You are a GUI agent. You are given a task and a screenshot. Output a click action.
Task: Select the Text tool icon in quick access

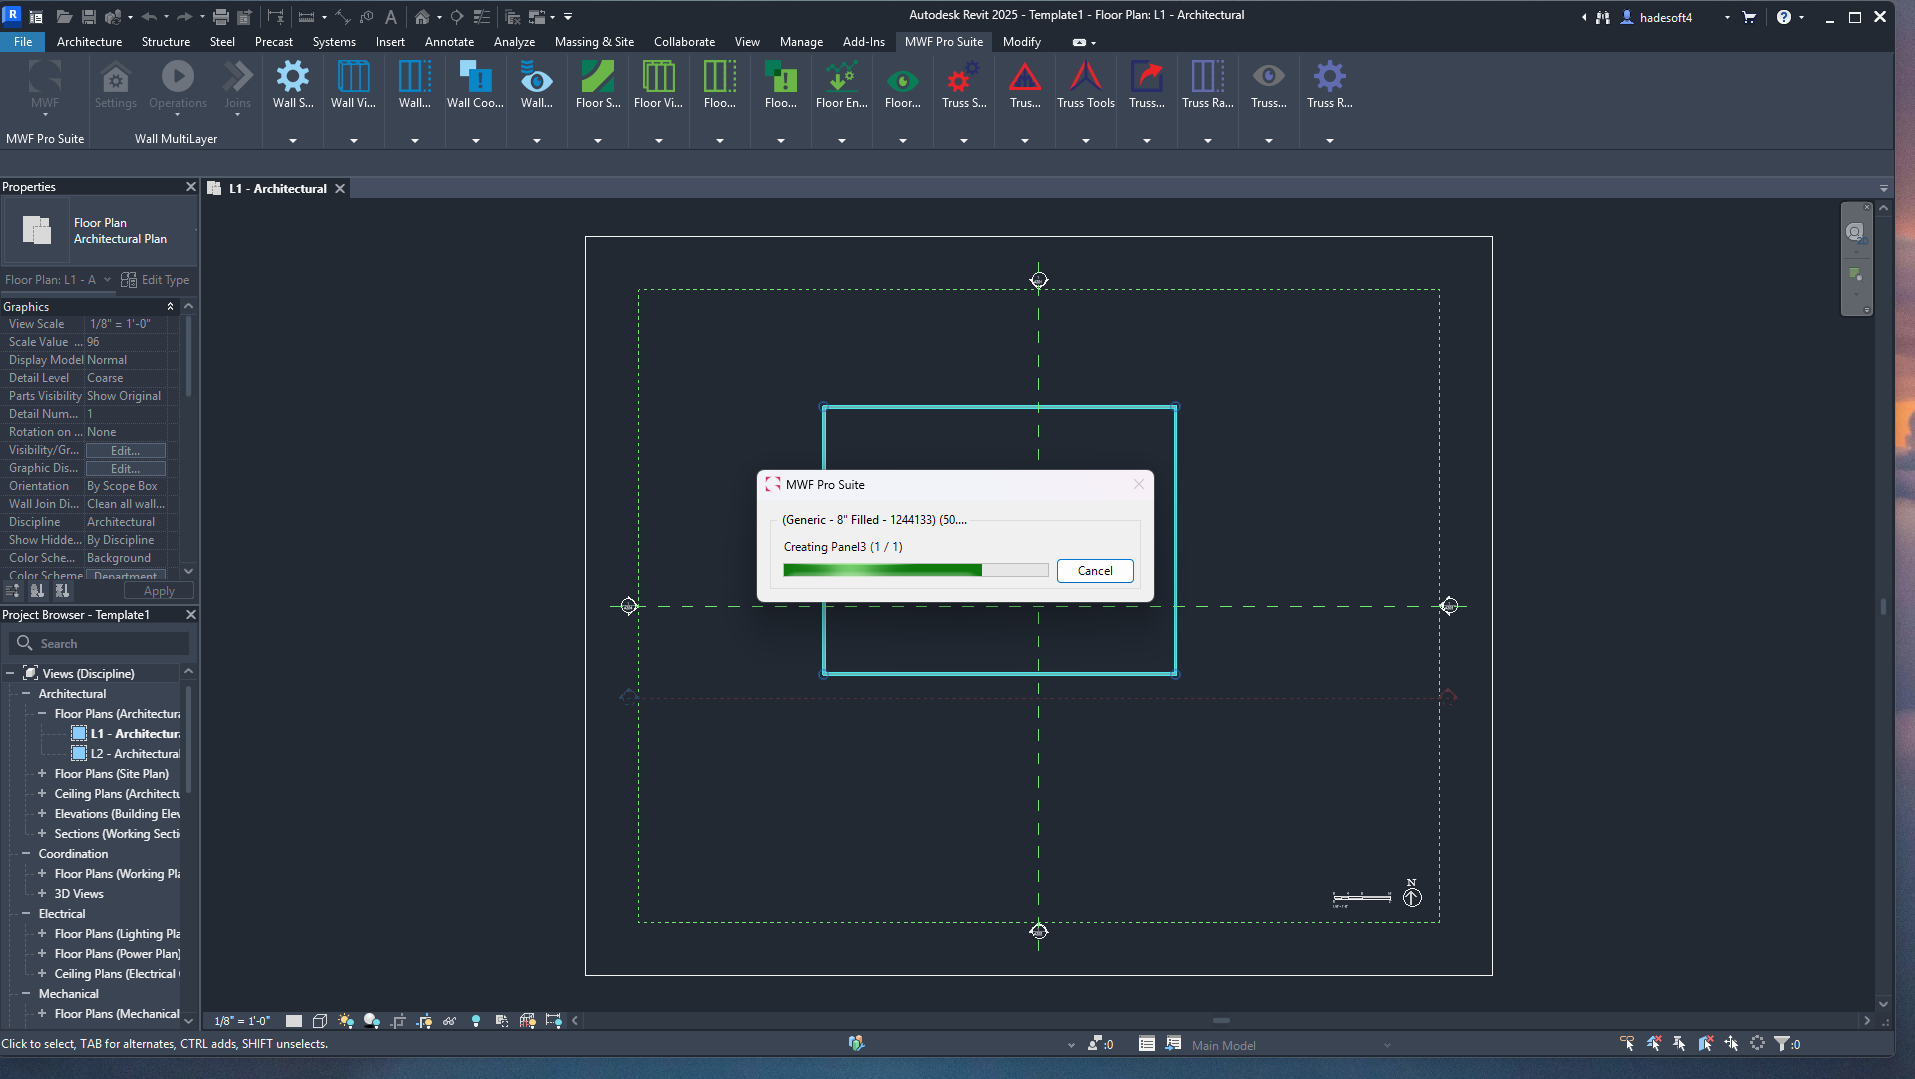coord(391,17)
